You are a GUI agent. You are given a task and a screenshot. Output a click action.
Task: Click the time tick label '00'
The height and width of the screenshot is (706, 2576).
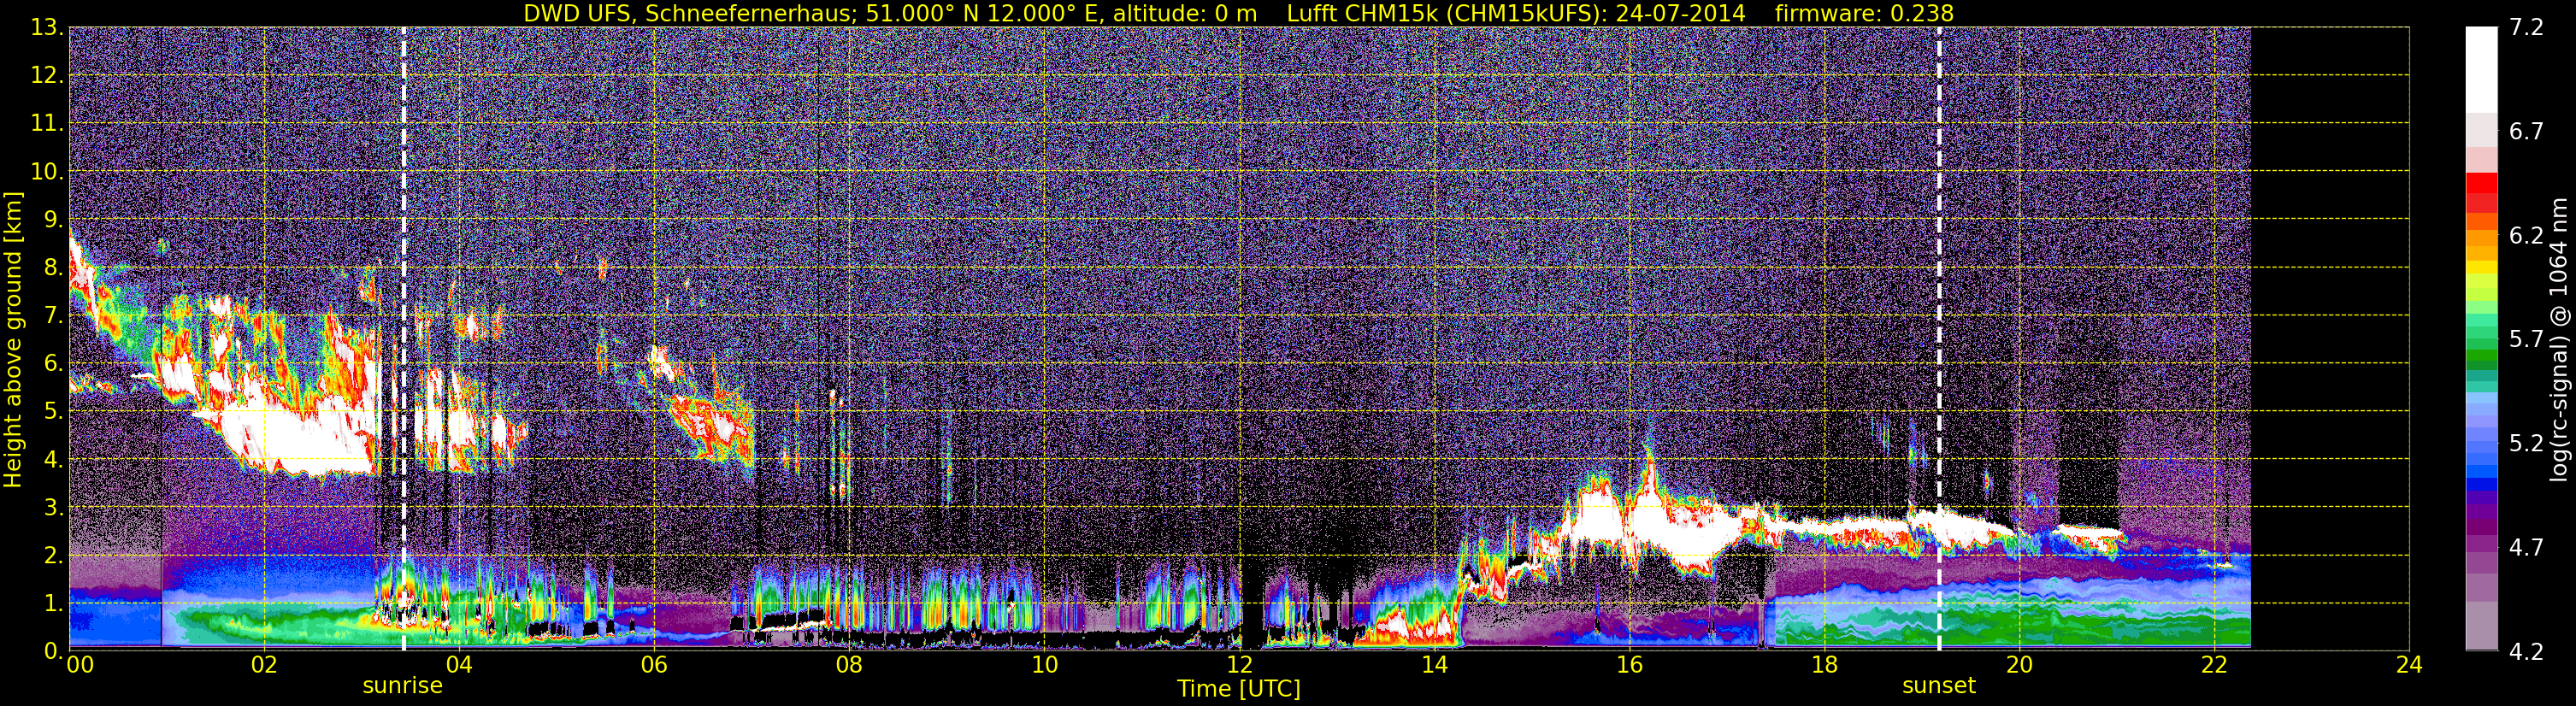pos(80,665)
